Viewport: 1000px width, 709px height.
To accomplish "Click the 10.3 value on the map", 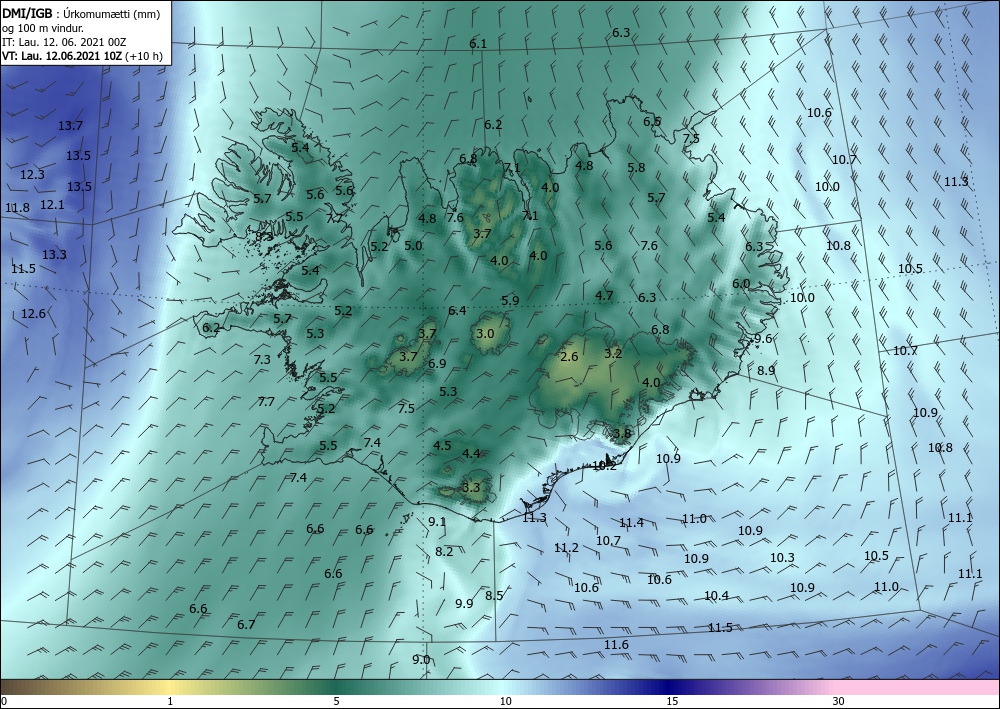I will tap(783, 558).
